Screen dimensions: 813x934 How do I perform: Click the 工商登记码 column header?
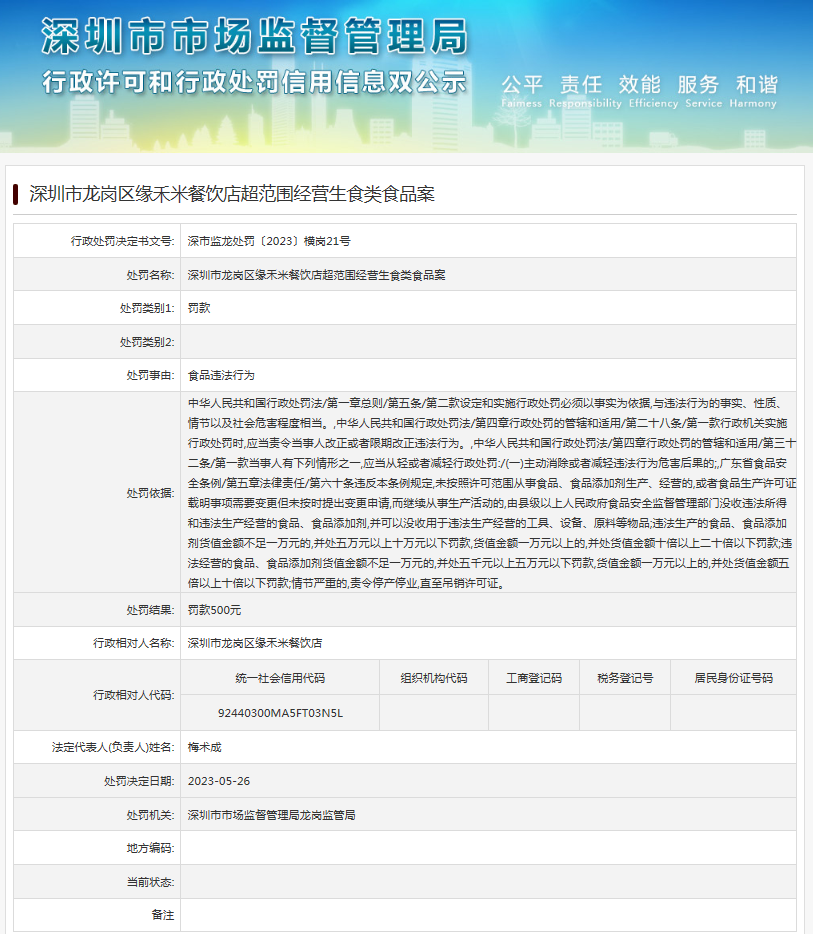534,678
